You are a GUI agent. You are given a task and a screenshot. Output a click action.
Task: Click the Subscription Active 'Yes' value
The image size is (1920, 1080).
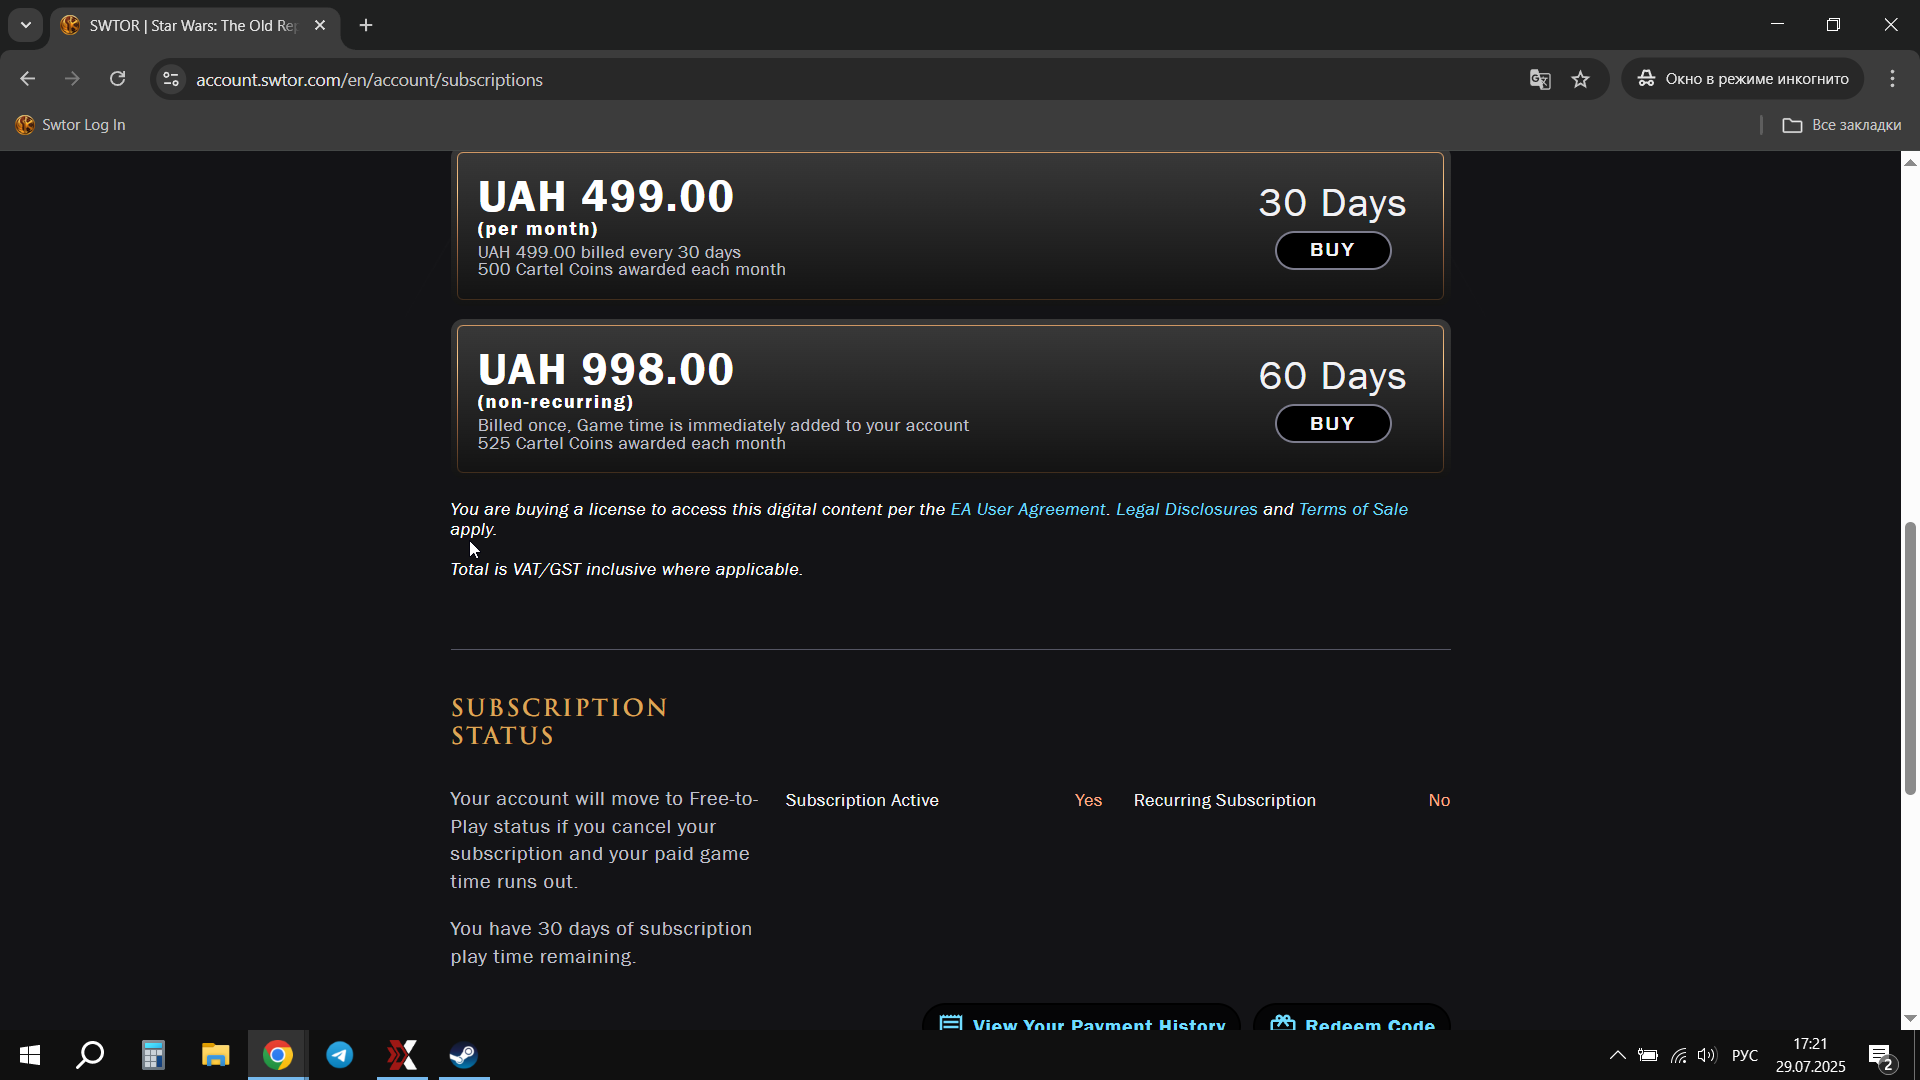point(1088,800)
